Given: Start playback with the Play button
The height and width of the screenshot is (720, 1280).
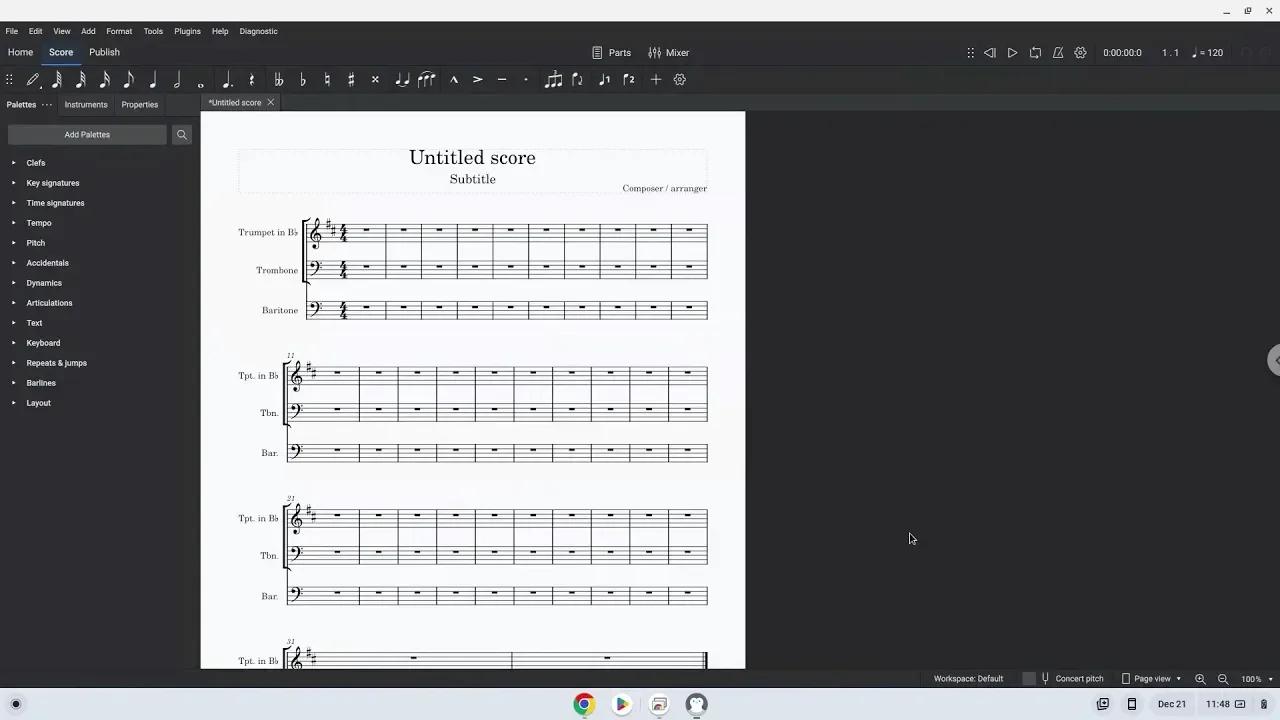Looking at the screenshot, I should pyautogui.click(x=1012, y=52).
